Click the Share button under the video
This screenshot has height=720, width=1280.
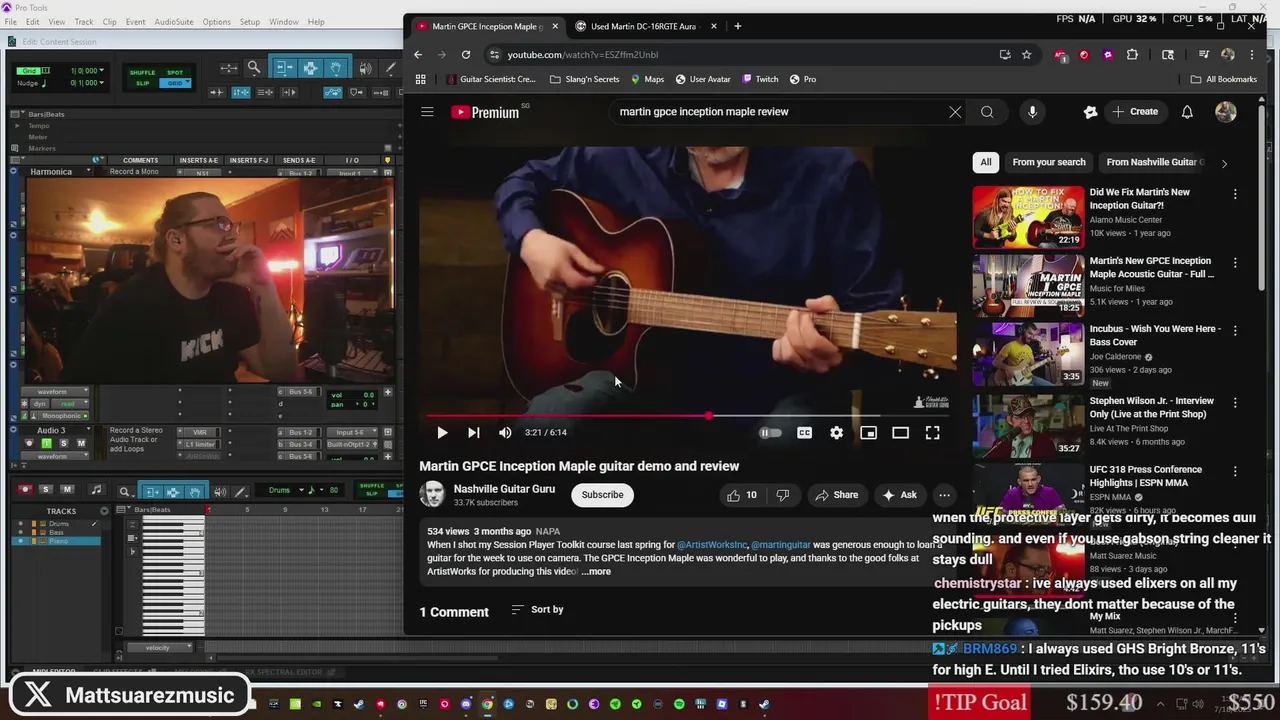click(837, 495)
